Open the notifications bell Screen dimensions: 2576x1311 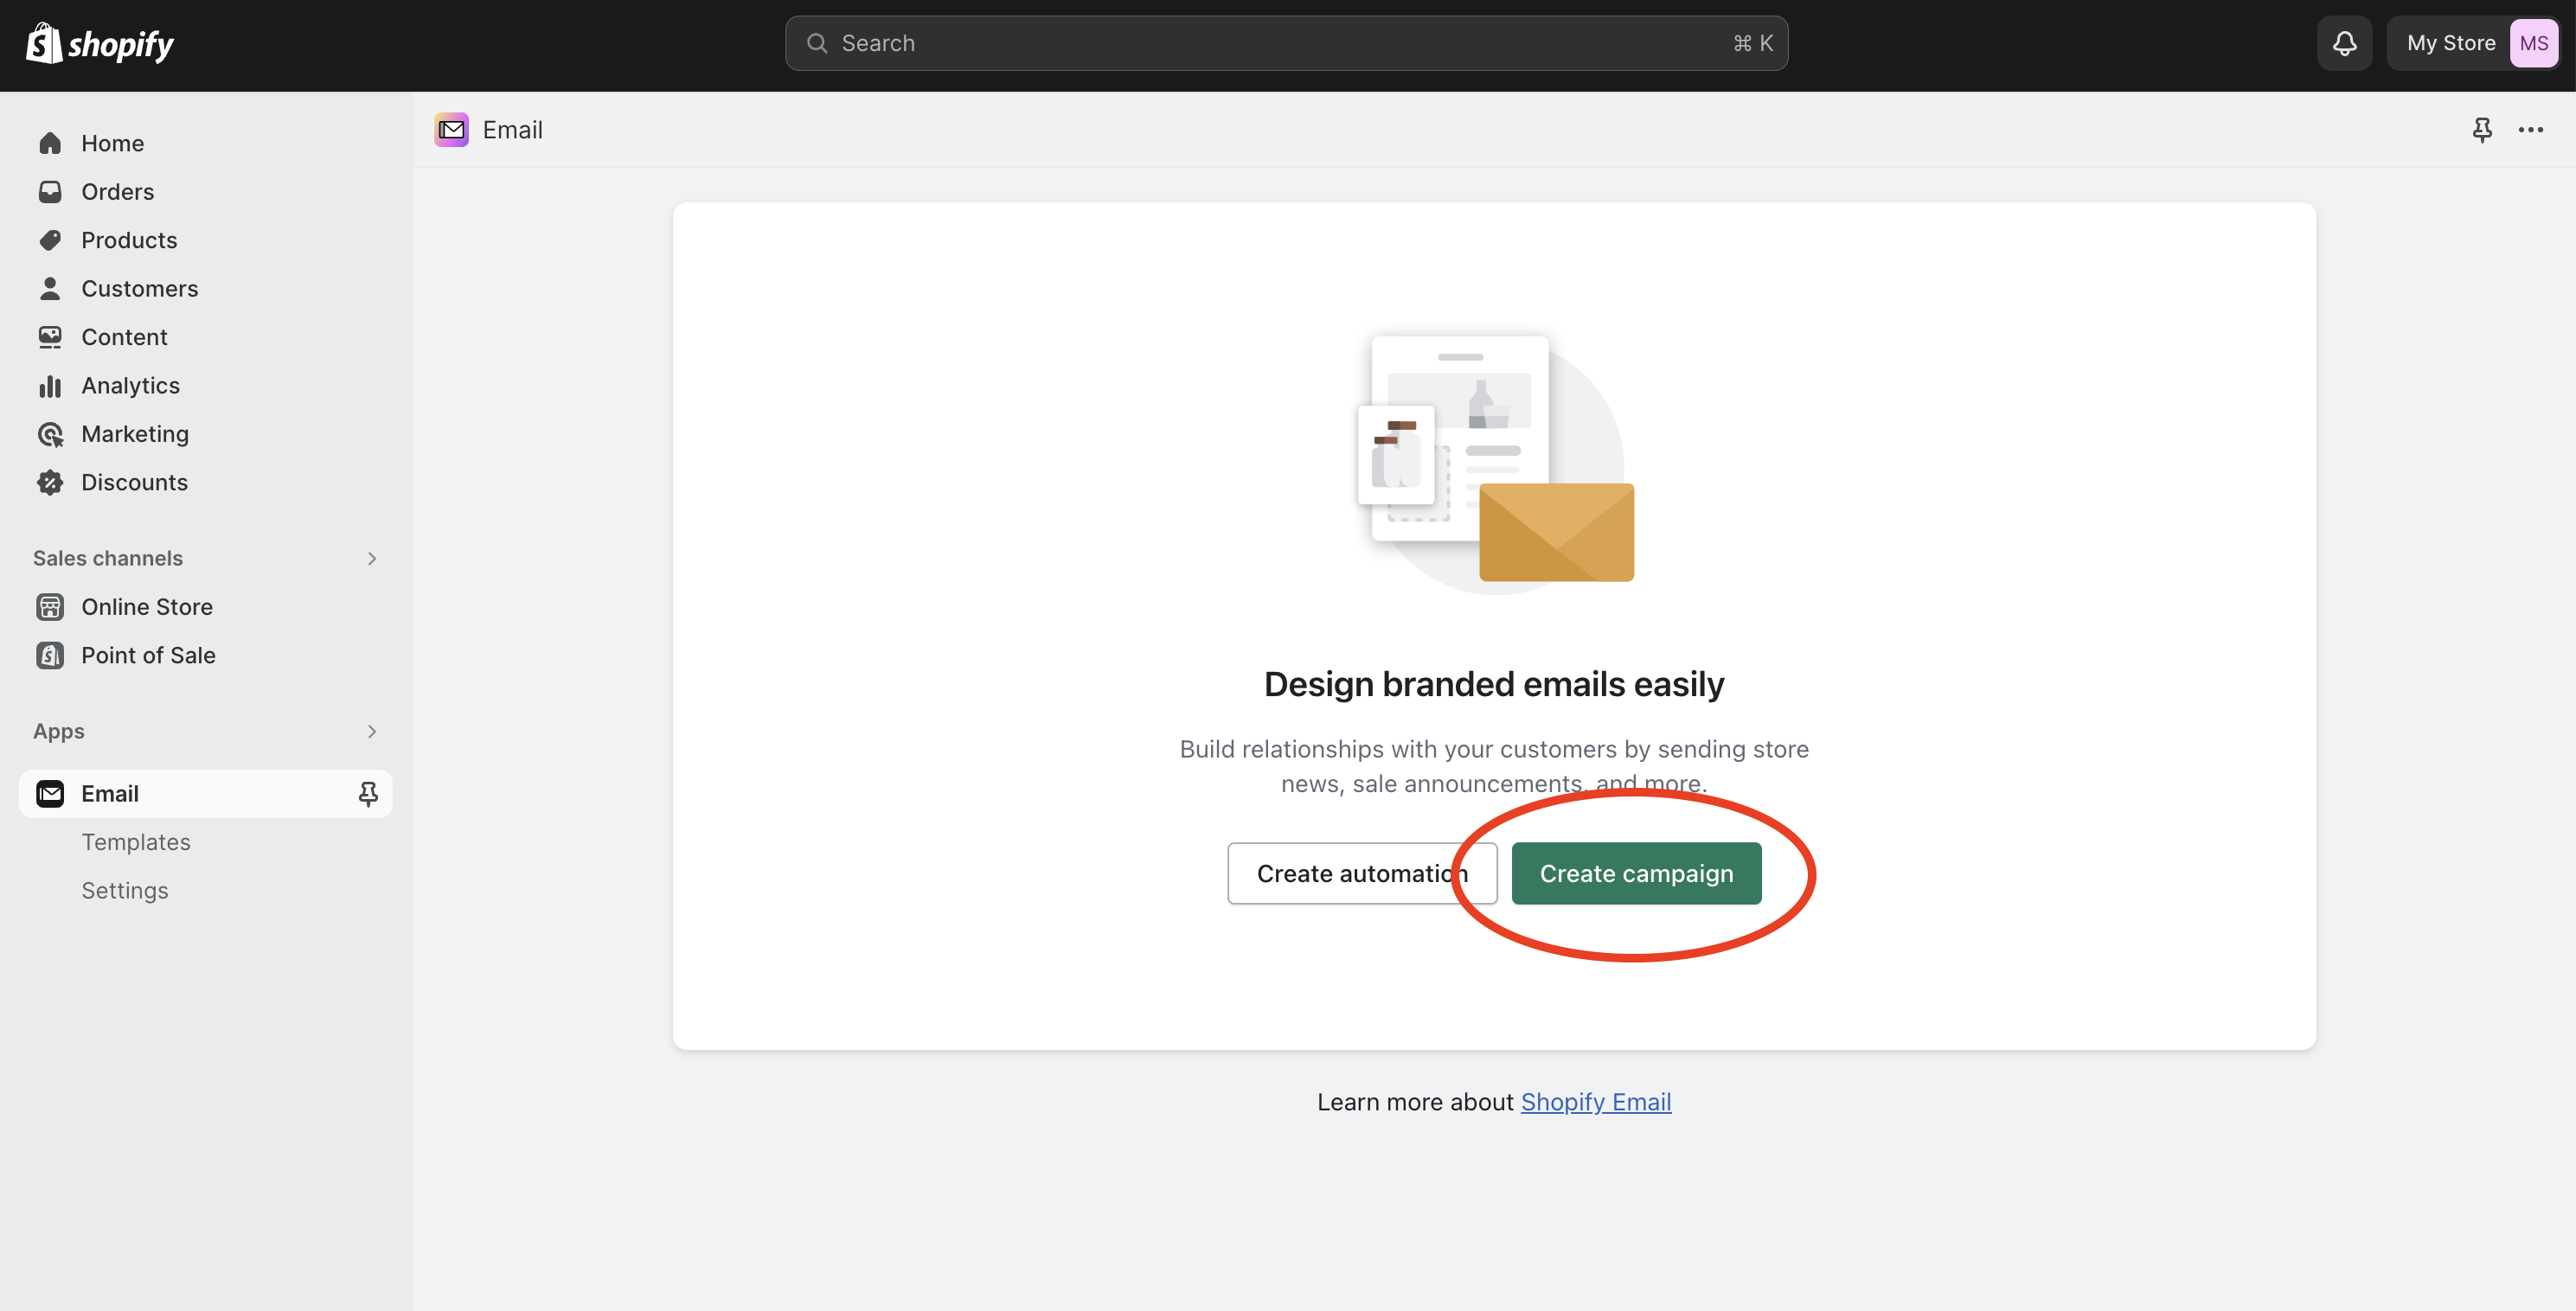(2344, 44)
